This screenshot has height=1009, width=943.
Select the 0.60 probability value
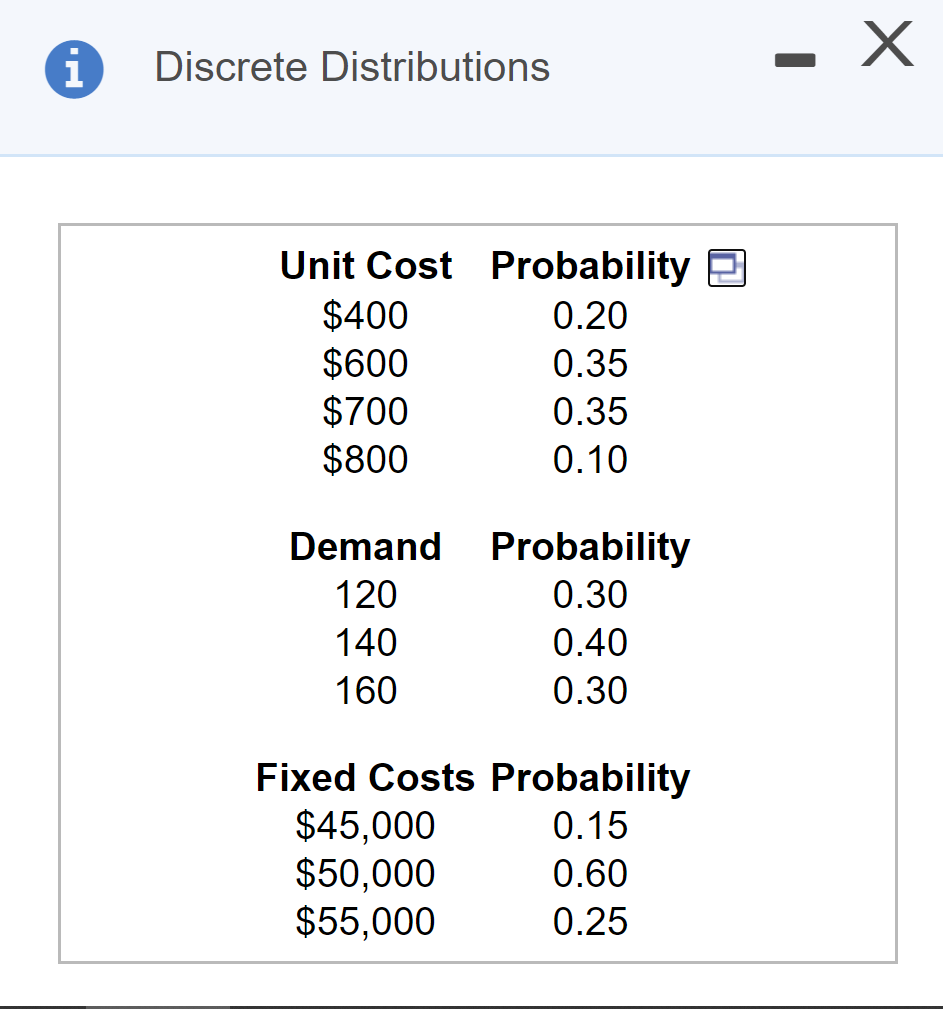[x=590, y=874]
